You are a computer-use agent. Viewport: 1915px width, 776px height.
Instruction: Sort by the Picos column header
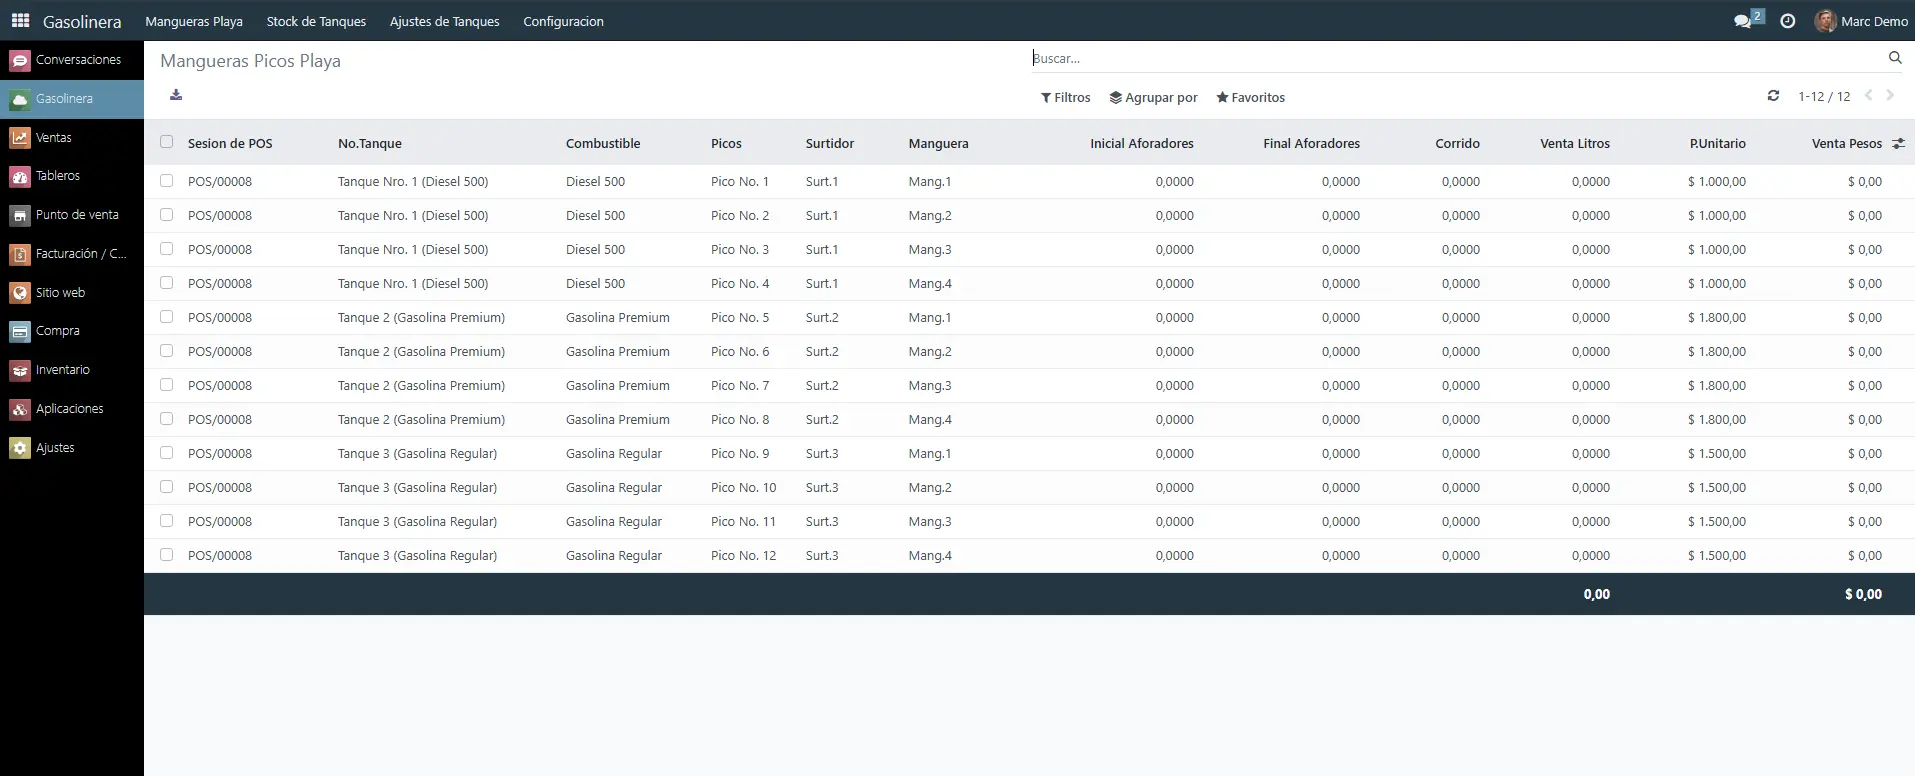(726, 143)
